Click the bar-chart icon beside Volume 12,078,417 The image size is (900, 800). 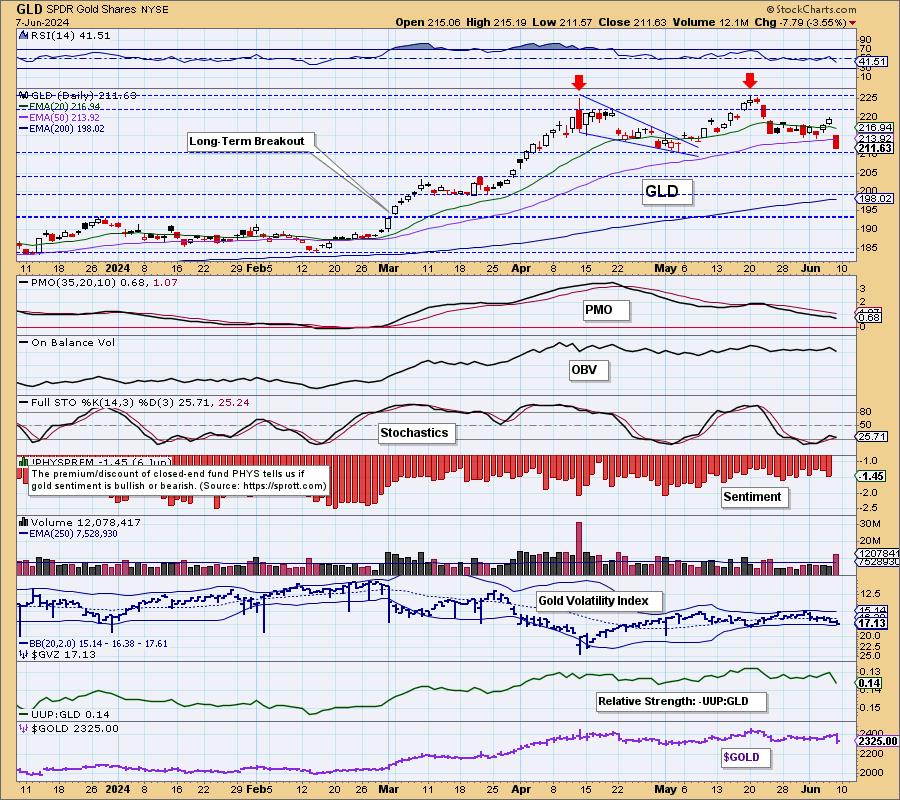[x=24, y=522]
